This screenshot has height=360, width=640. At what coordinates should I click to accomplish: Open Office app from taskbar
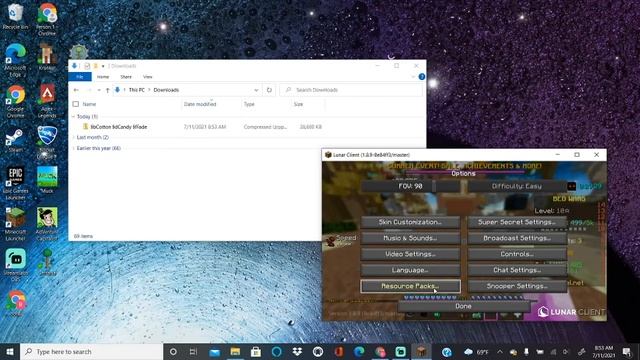[339, 351]
